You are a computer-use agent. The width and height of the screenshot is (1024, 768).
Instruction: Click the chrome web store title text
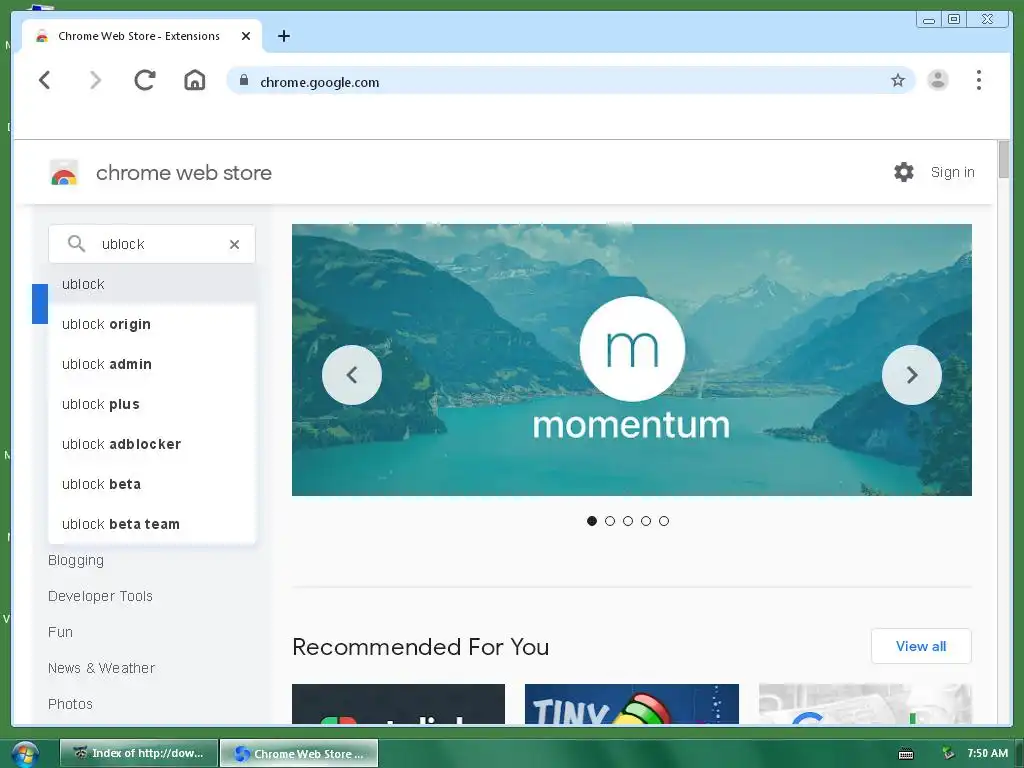point(184,173)
